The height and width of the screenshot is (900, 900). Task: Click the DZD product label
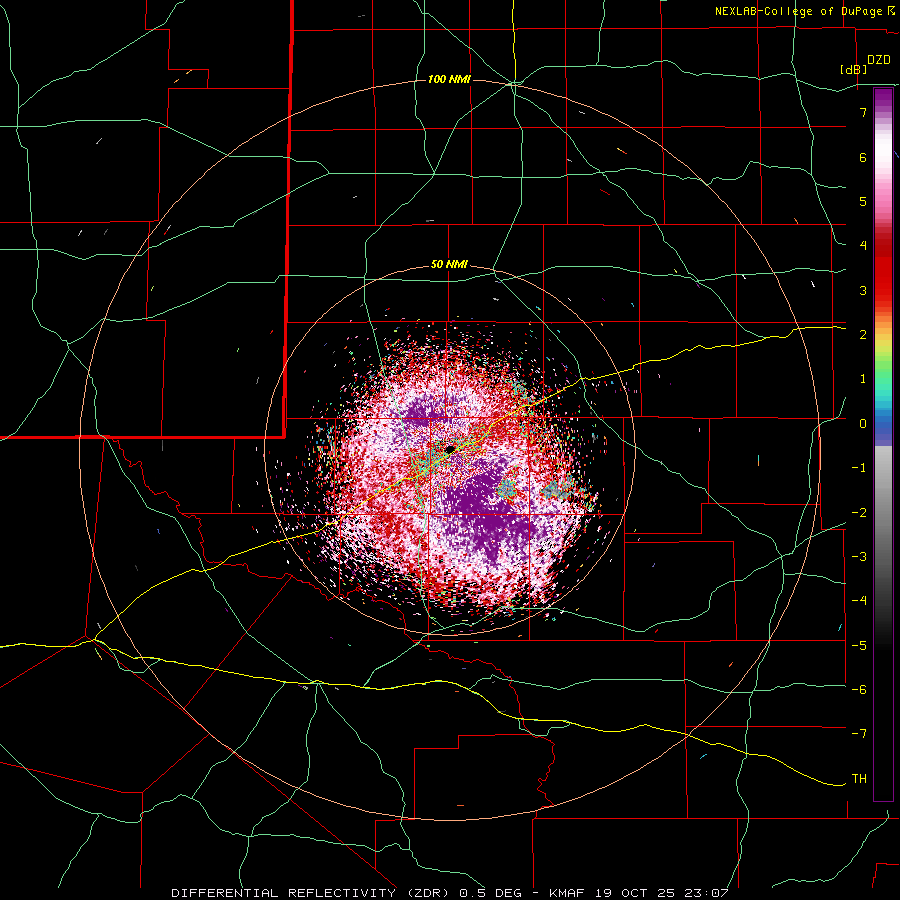coord(879,60)
